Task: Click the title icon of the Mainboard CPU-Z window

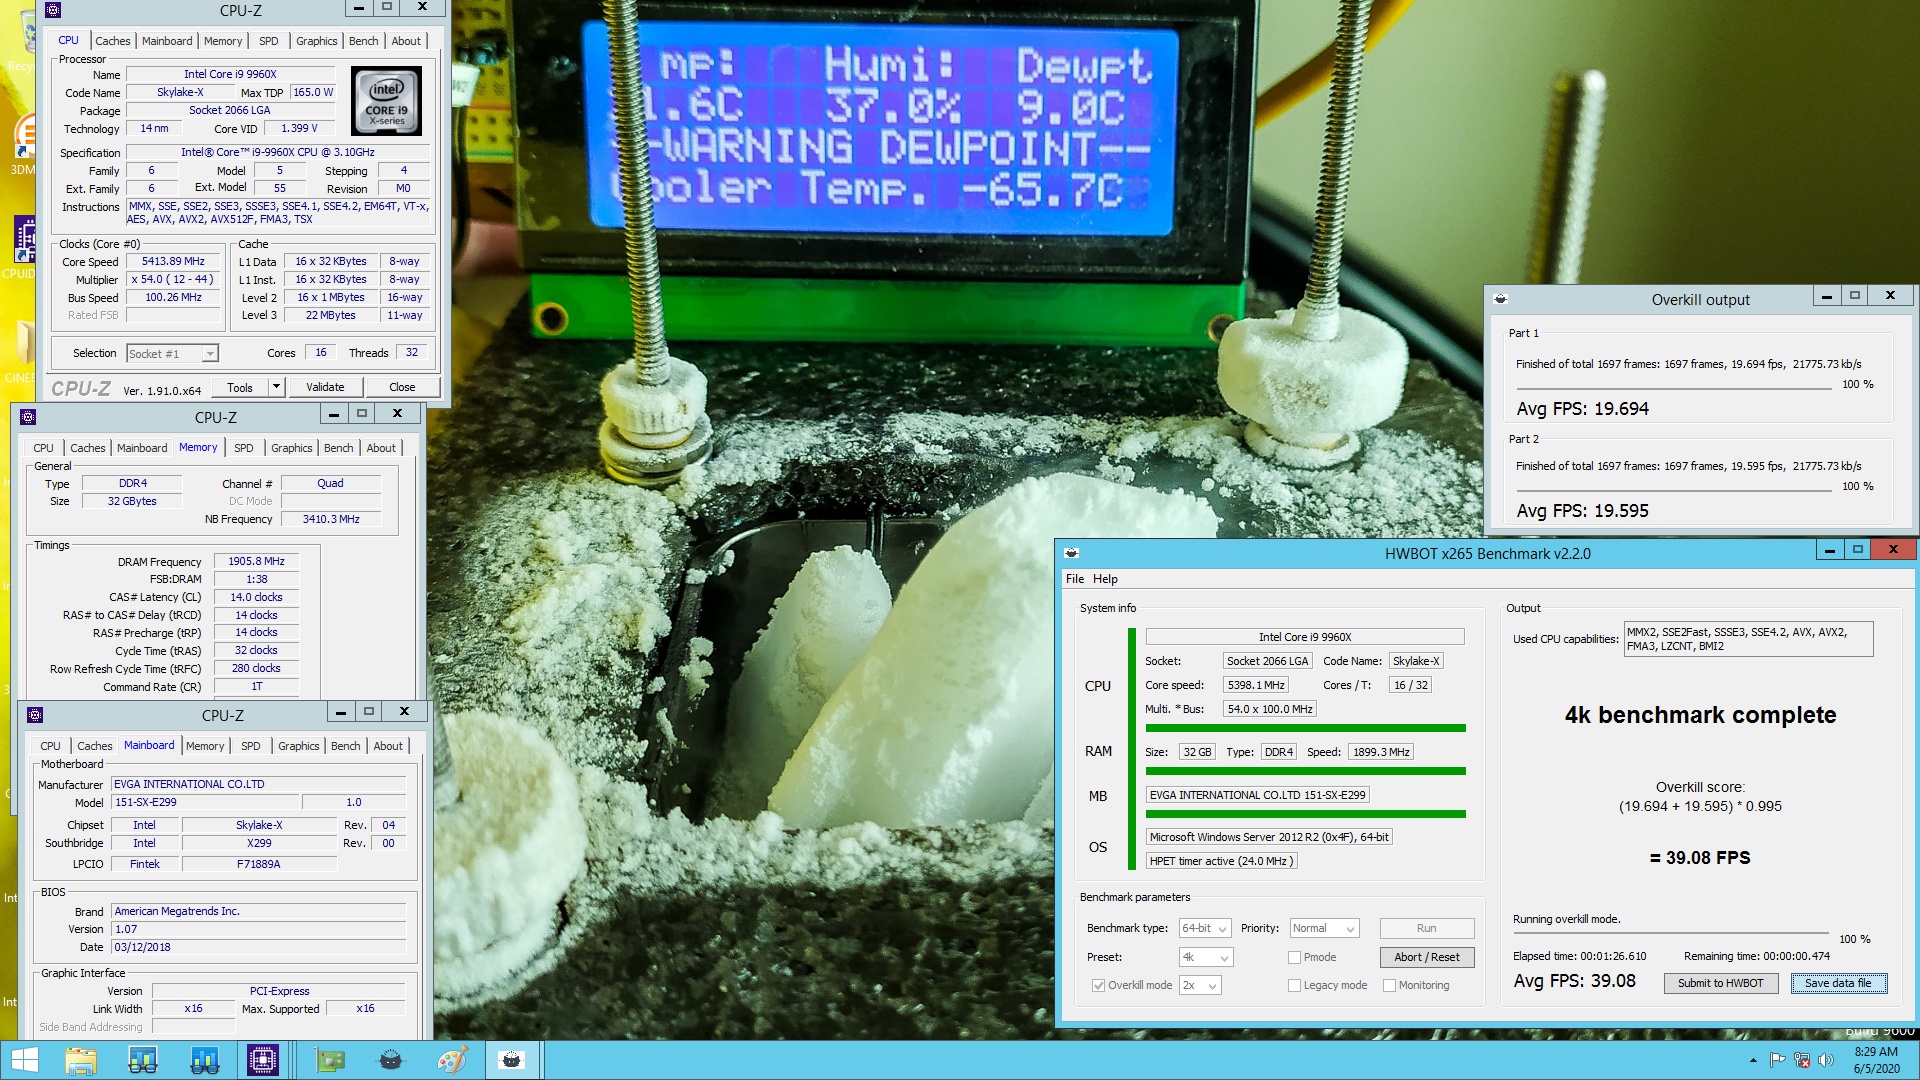Action: click(x=35, y=714)
